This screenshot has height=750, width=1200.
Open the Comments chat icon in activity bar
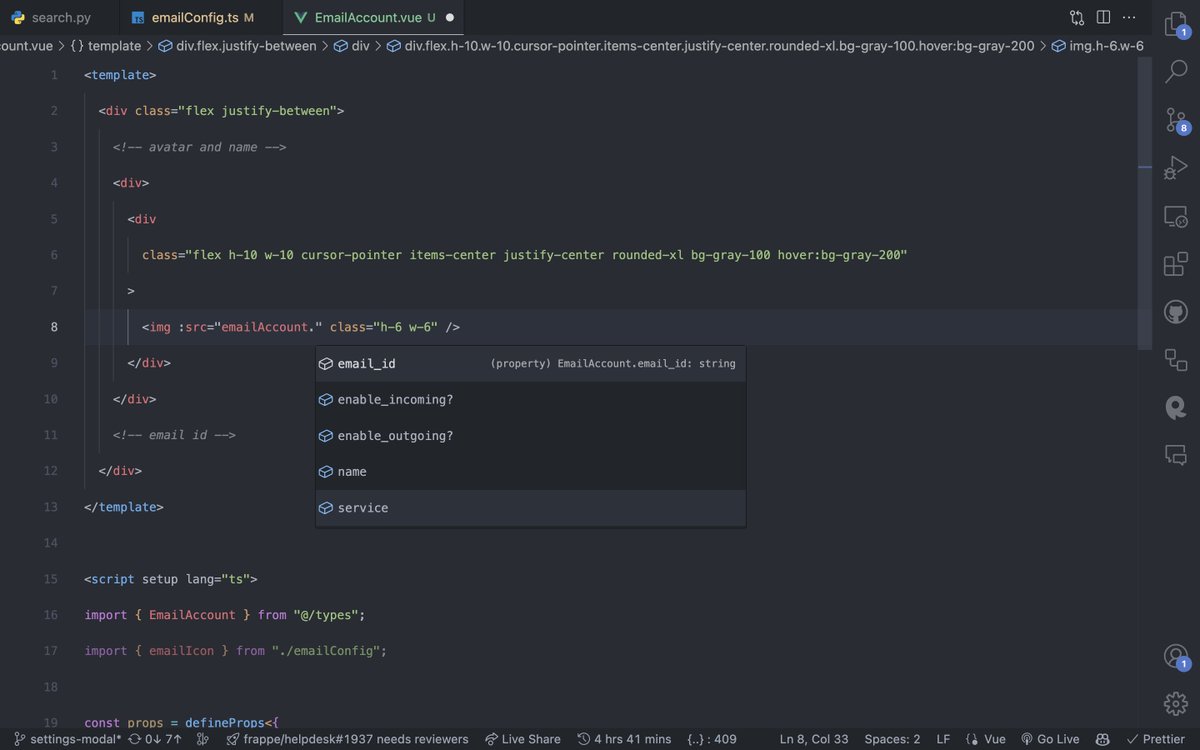click(x=1175, y=456)
